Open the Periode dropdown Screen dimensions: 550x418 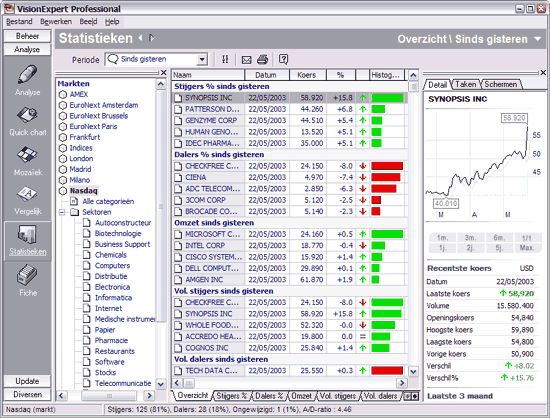[202, 59]
